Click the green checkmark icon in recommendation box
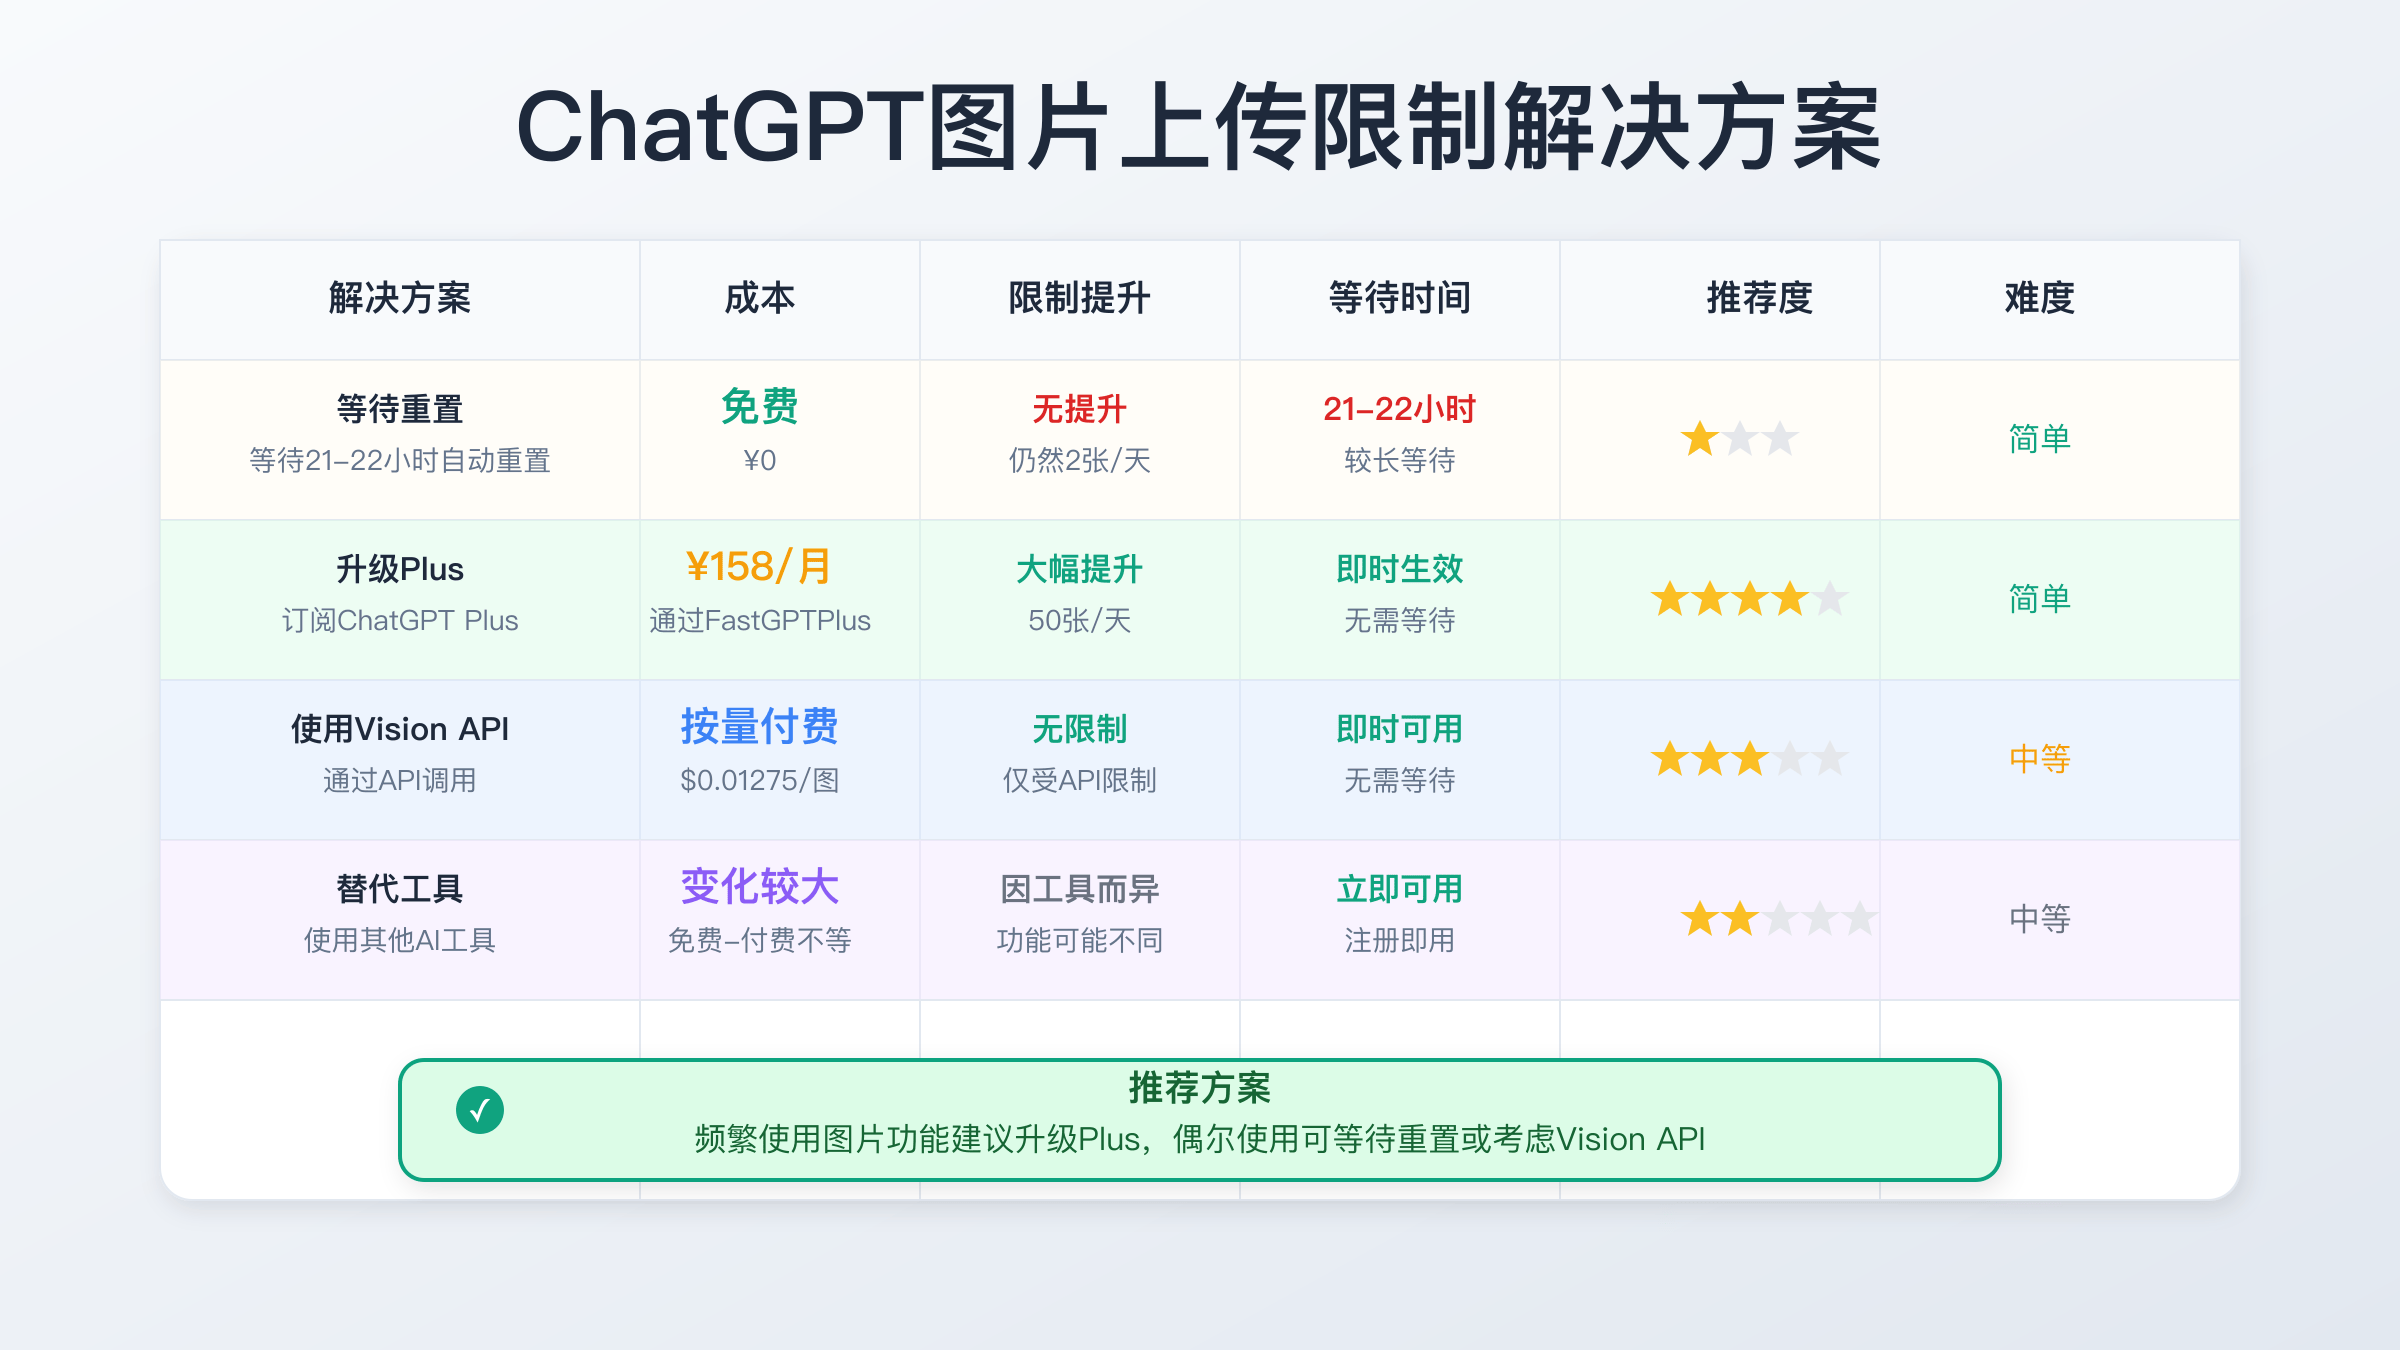Image resolution: width=2400 pixels, height=1350 pixels. point(480,1110)
